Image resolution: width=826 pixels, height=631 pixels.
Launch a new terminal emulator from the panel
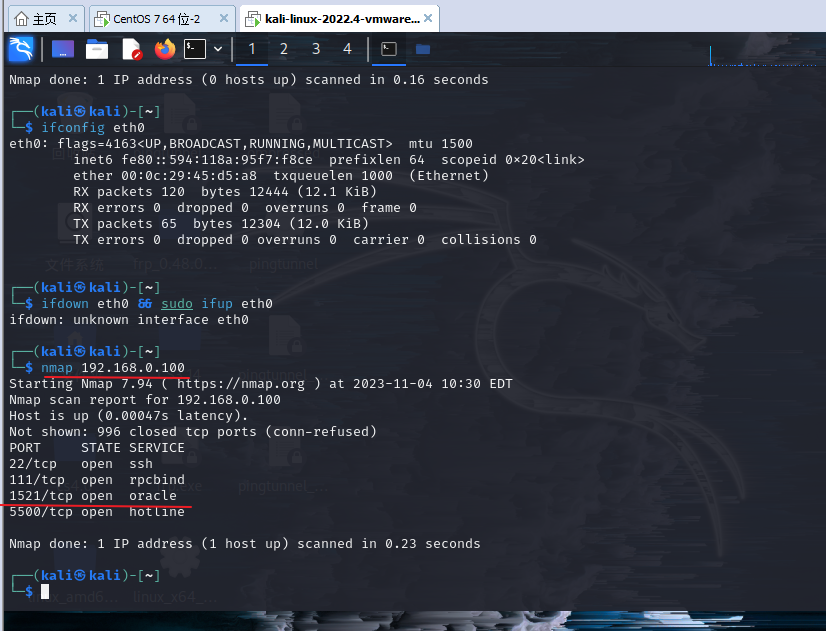tap(196, 49)
